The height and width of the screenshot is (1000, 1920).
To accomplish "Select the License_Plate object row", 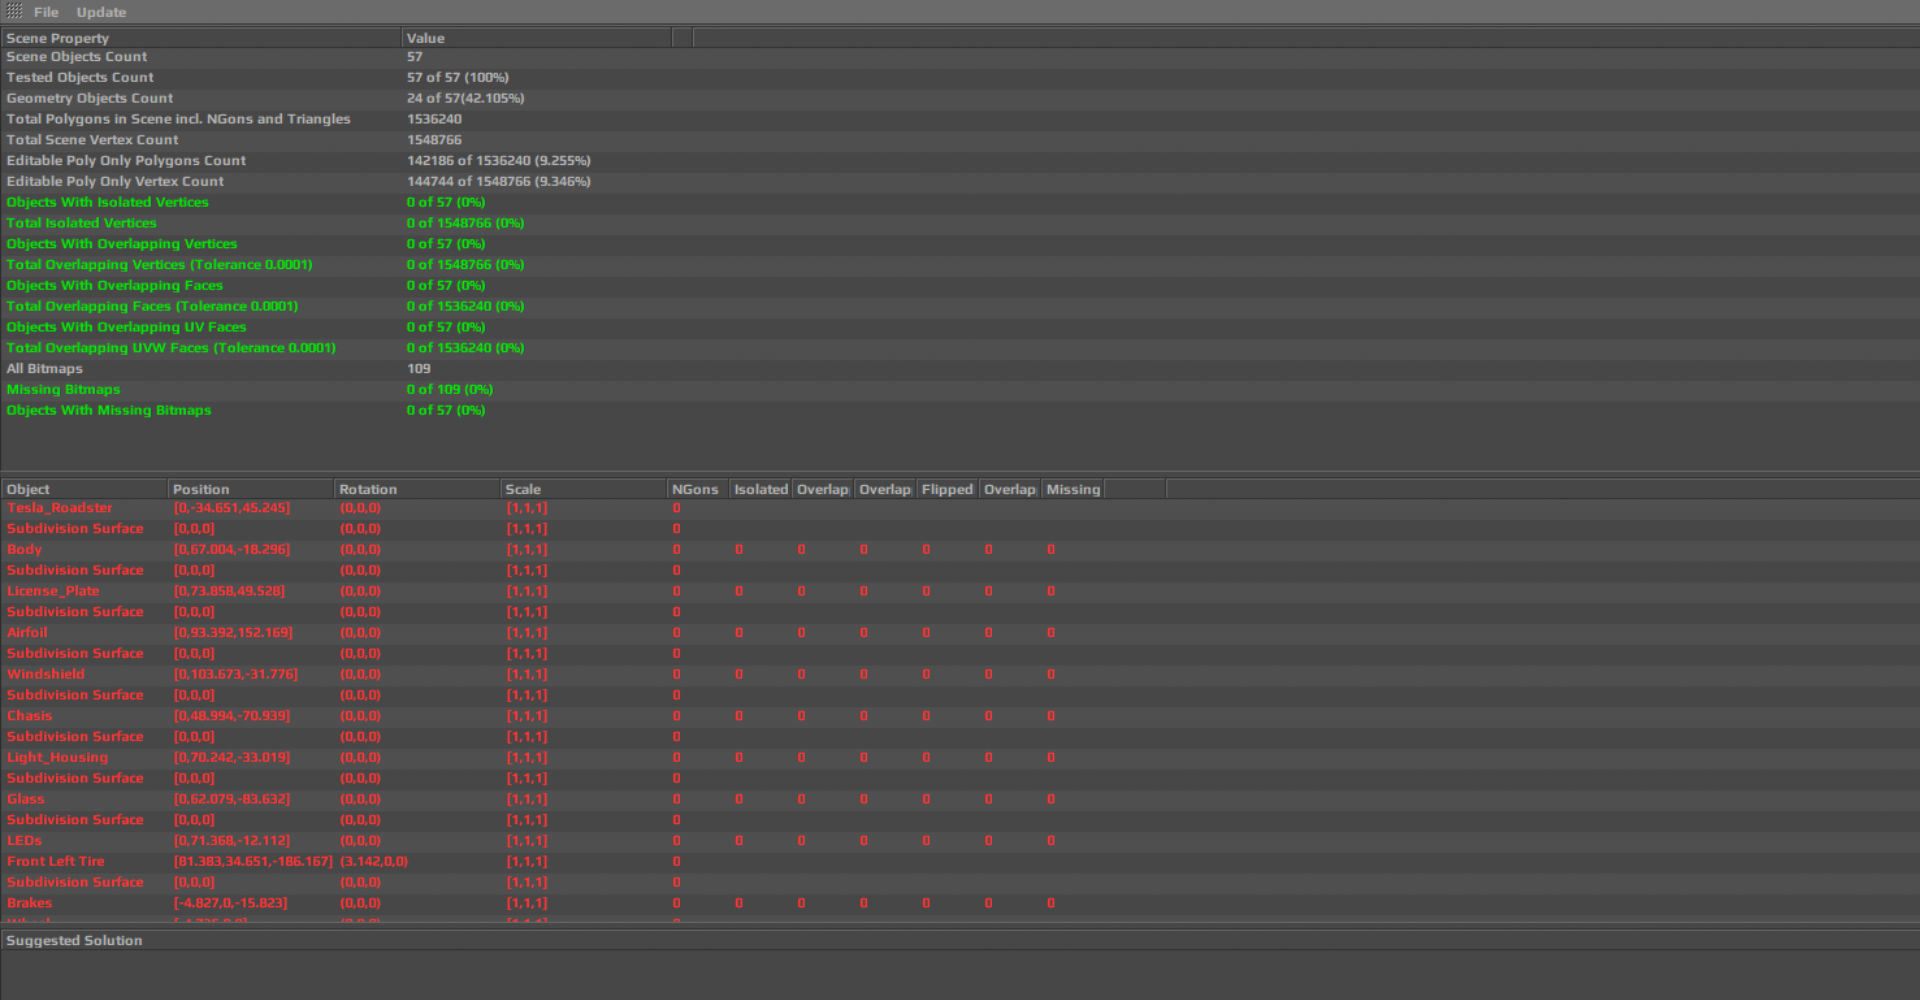I will click(x=960, y=591).
